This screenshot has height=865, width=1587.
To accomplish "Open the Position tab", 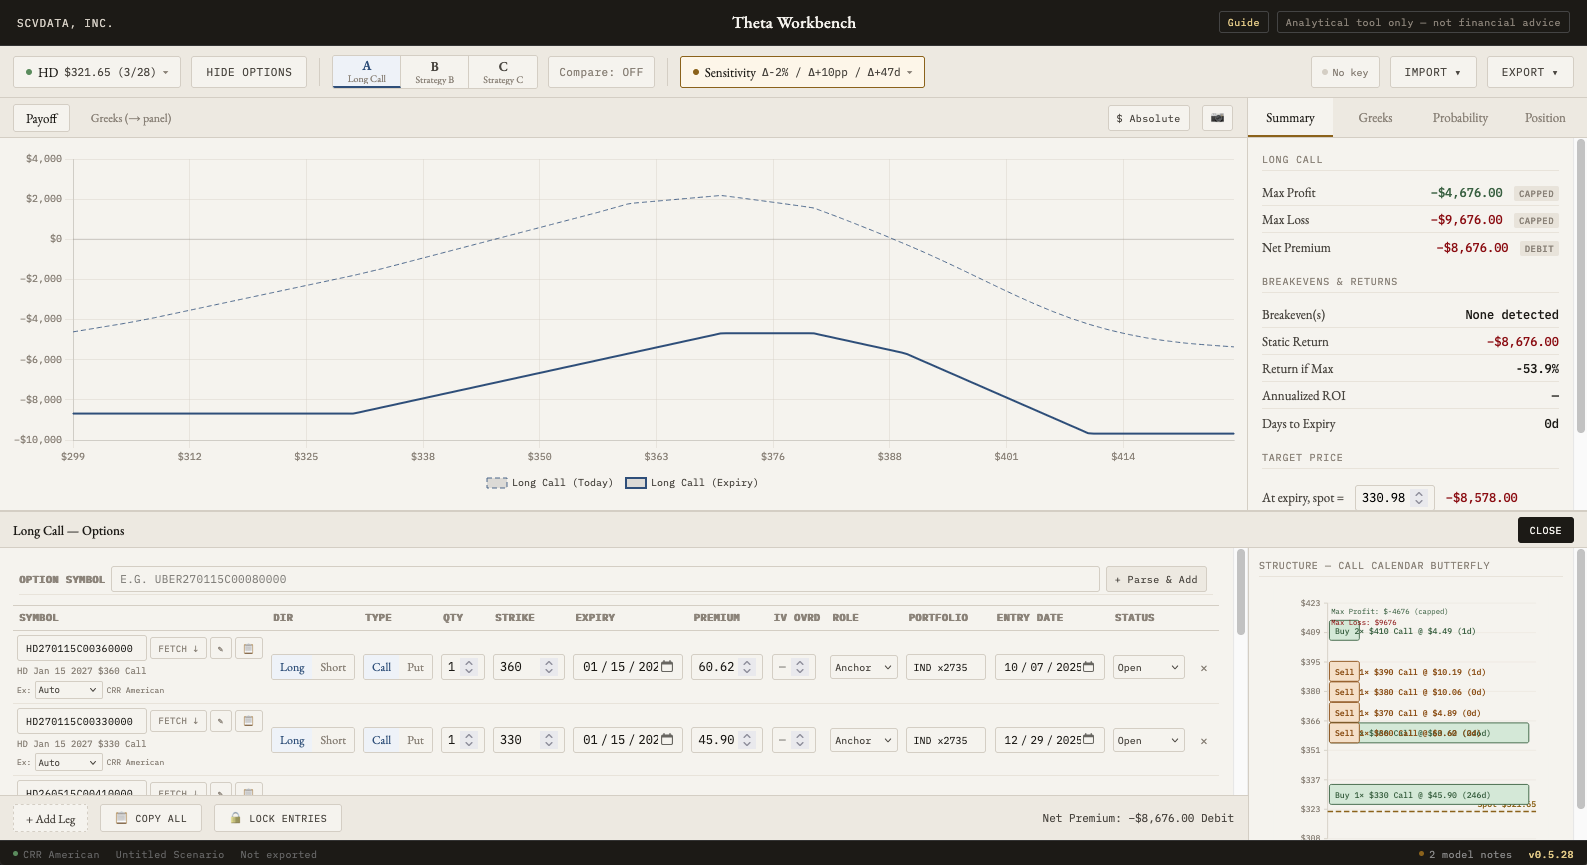I will [x=1545, y=118].
